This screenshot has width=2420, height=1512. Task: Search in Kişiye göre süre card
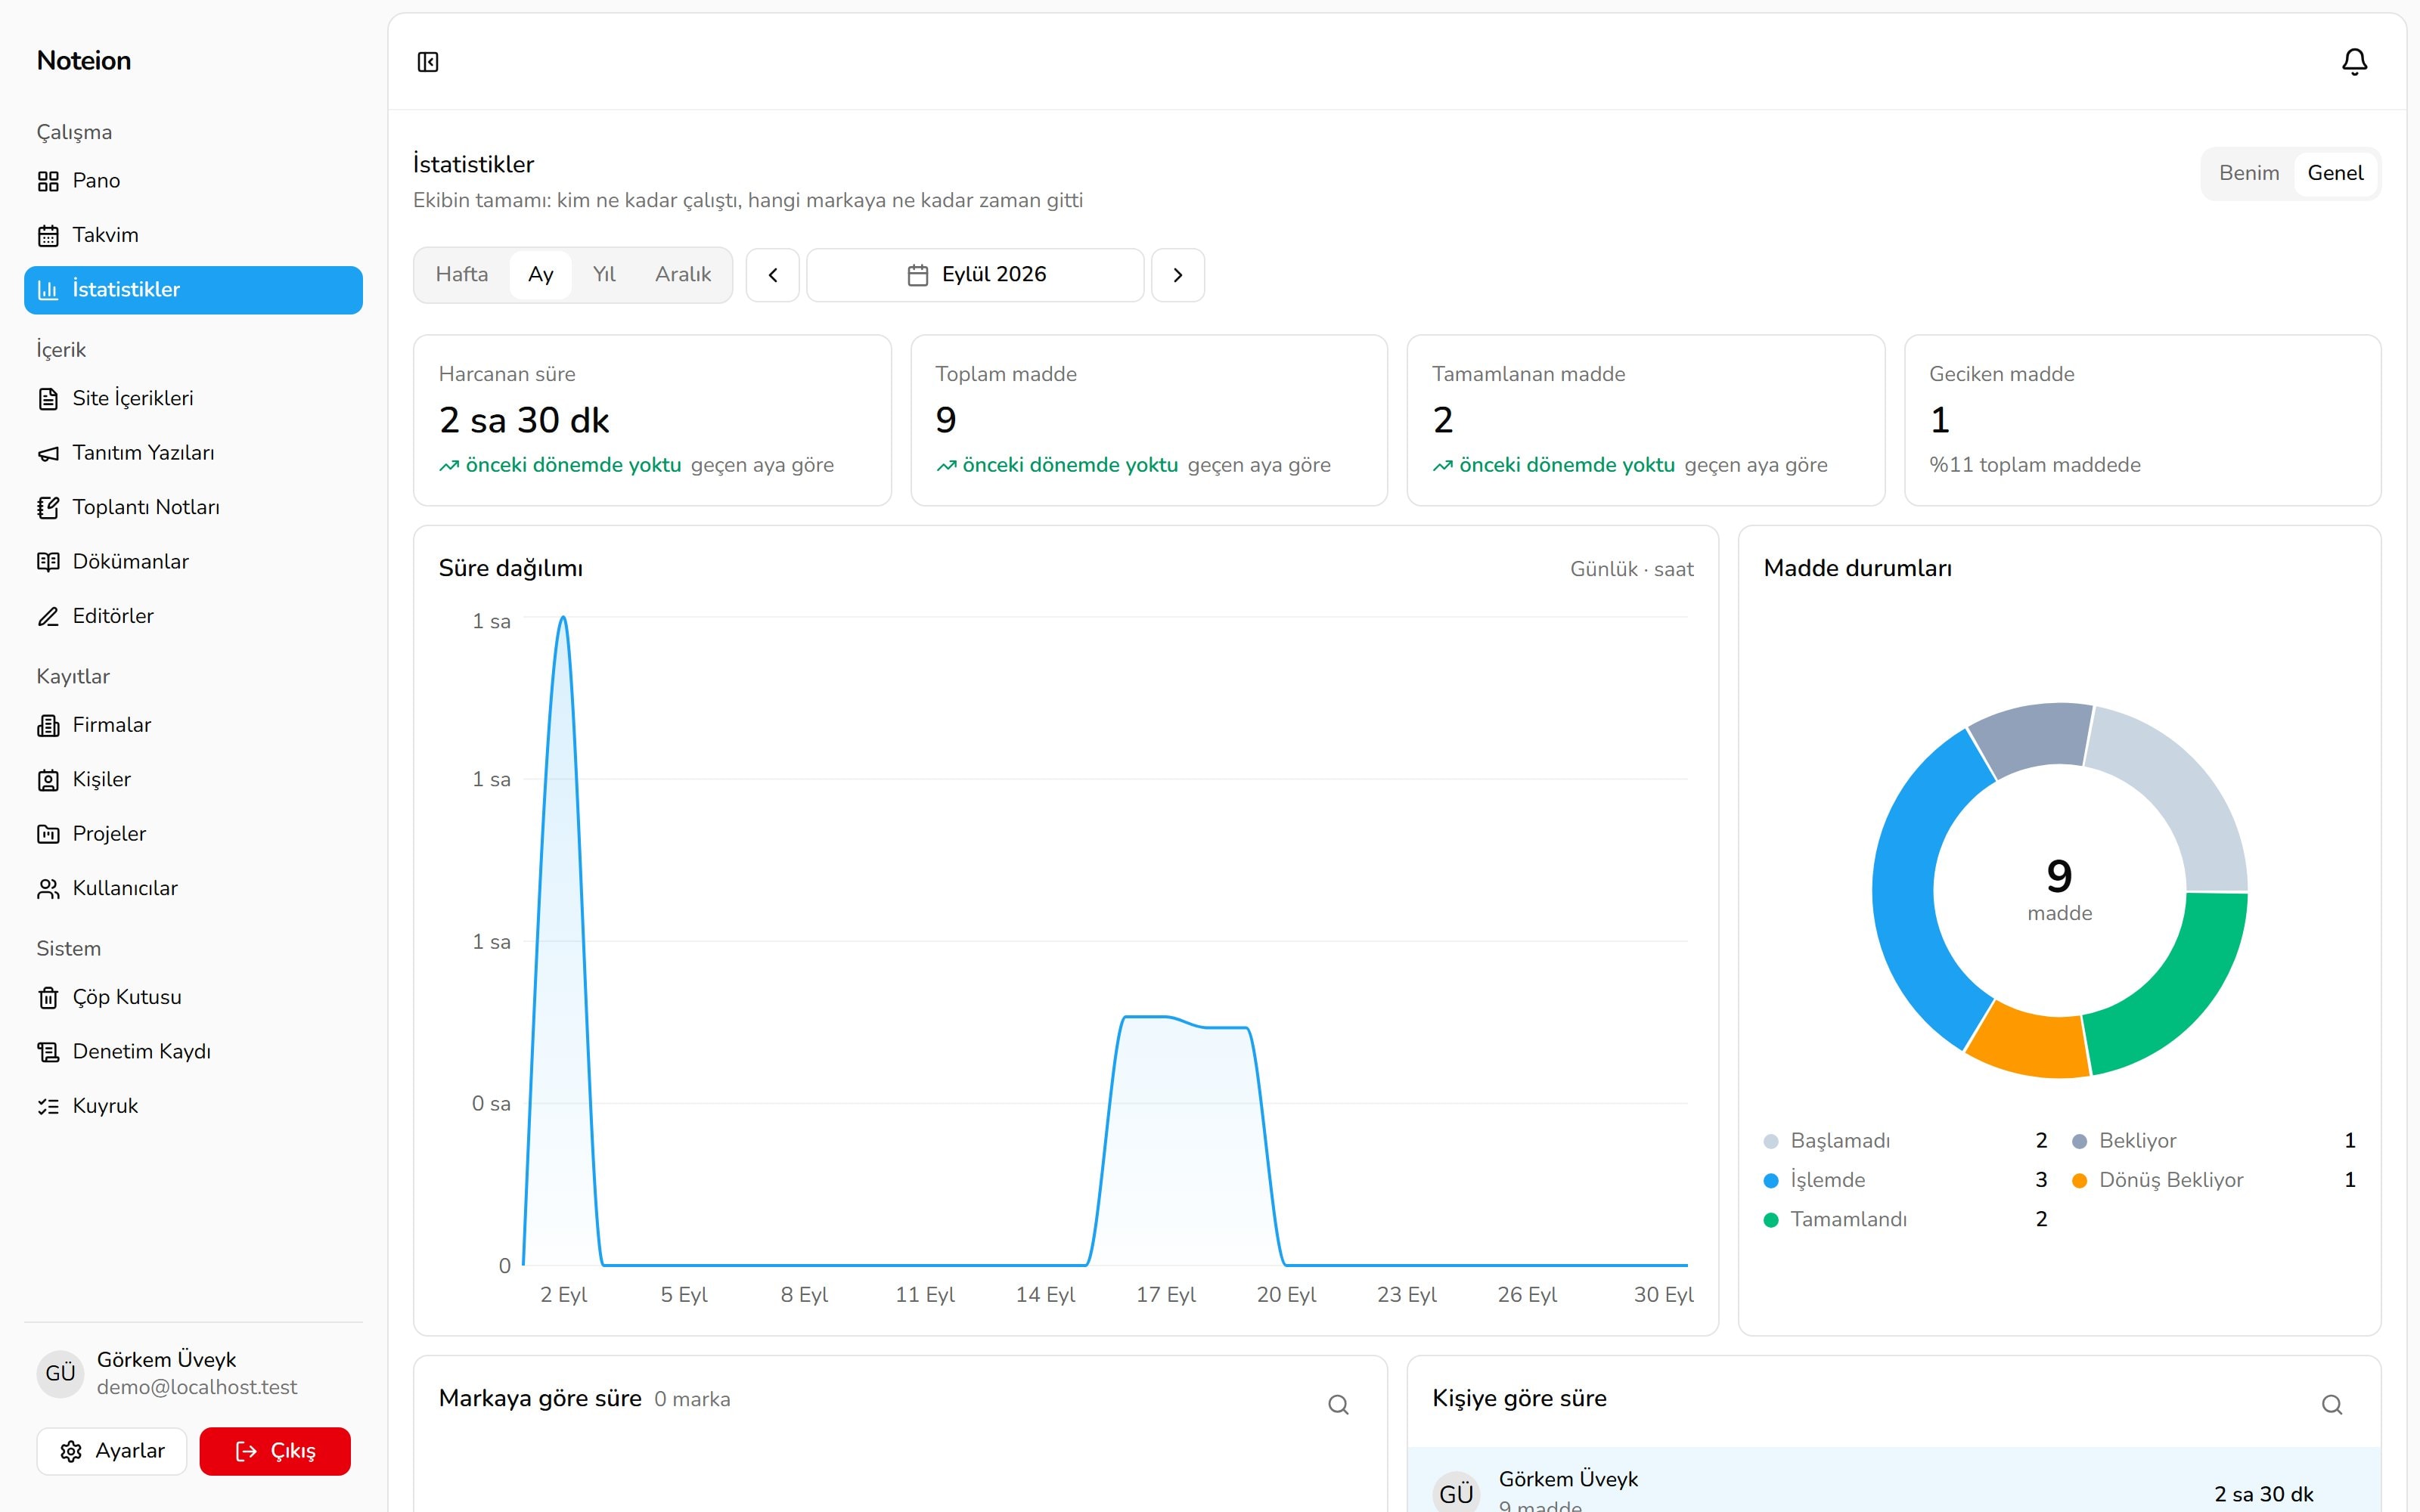pos(2332,1405)
